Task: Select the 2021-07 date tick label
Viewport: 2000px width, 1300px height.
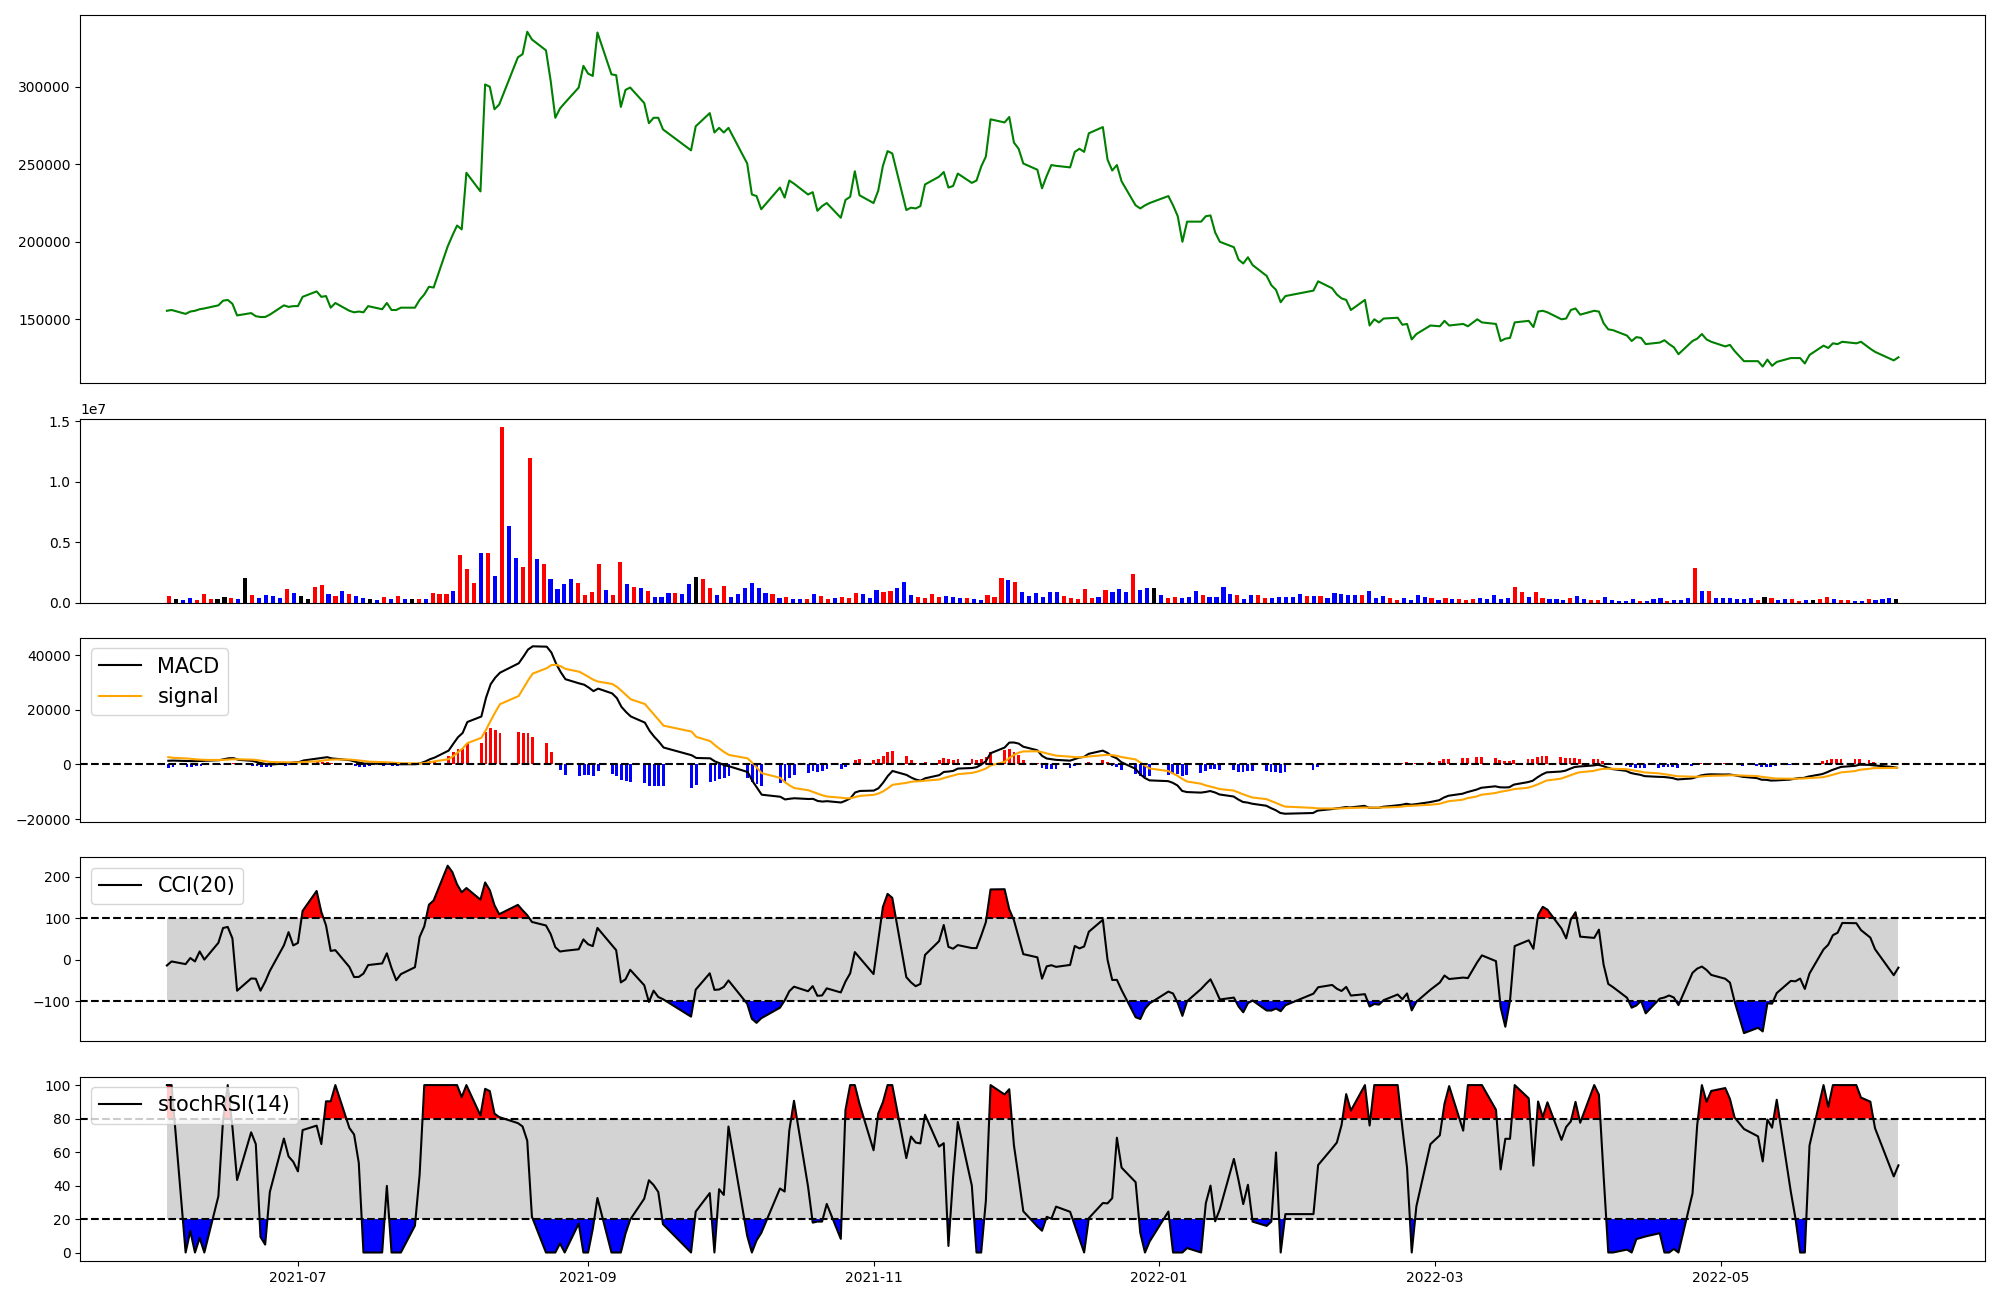Action: click(x=298, y=1277)
